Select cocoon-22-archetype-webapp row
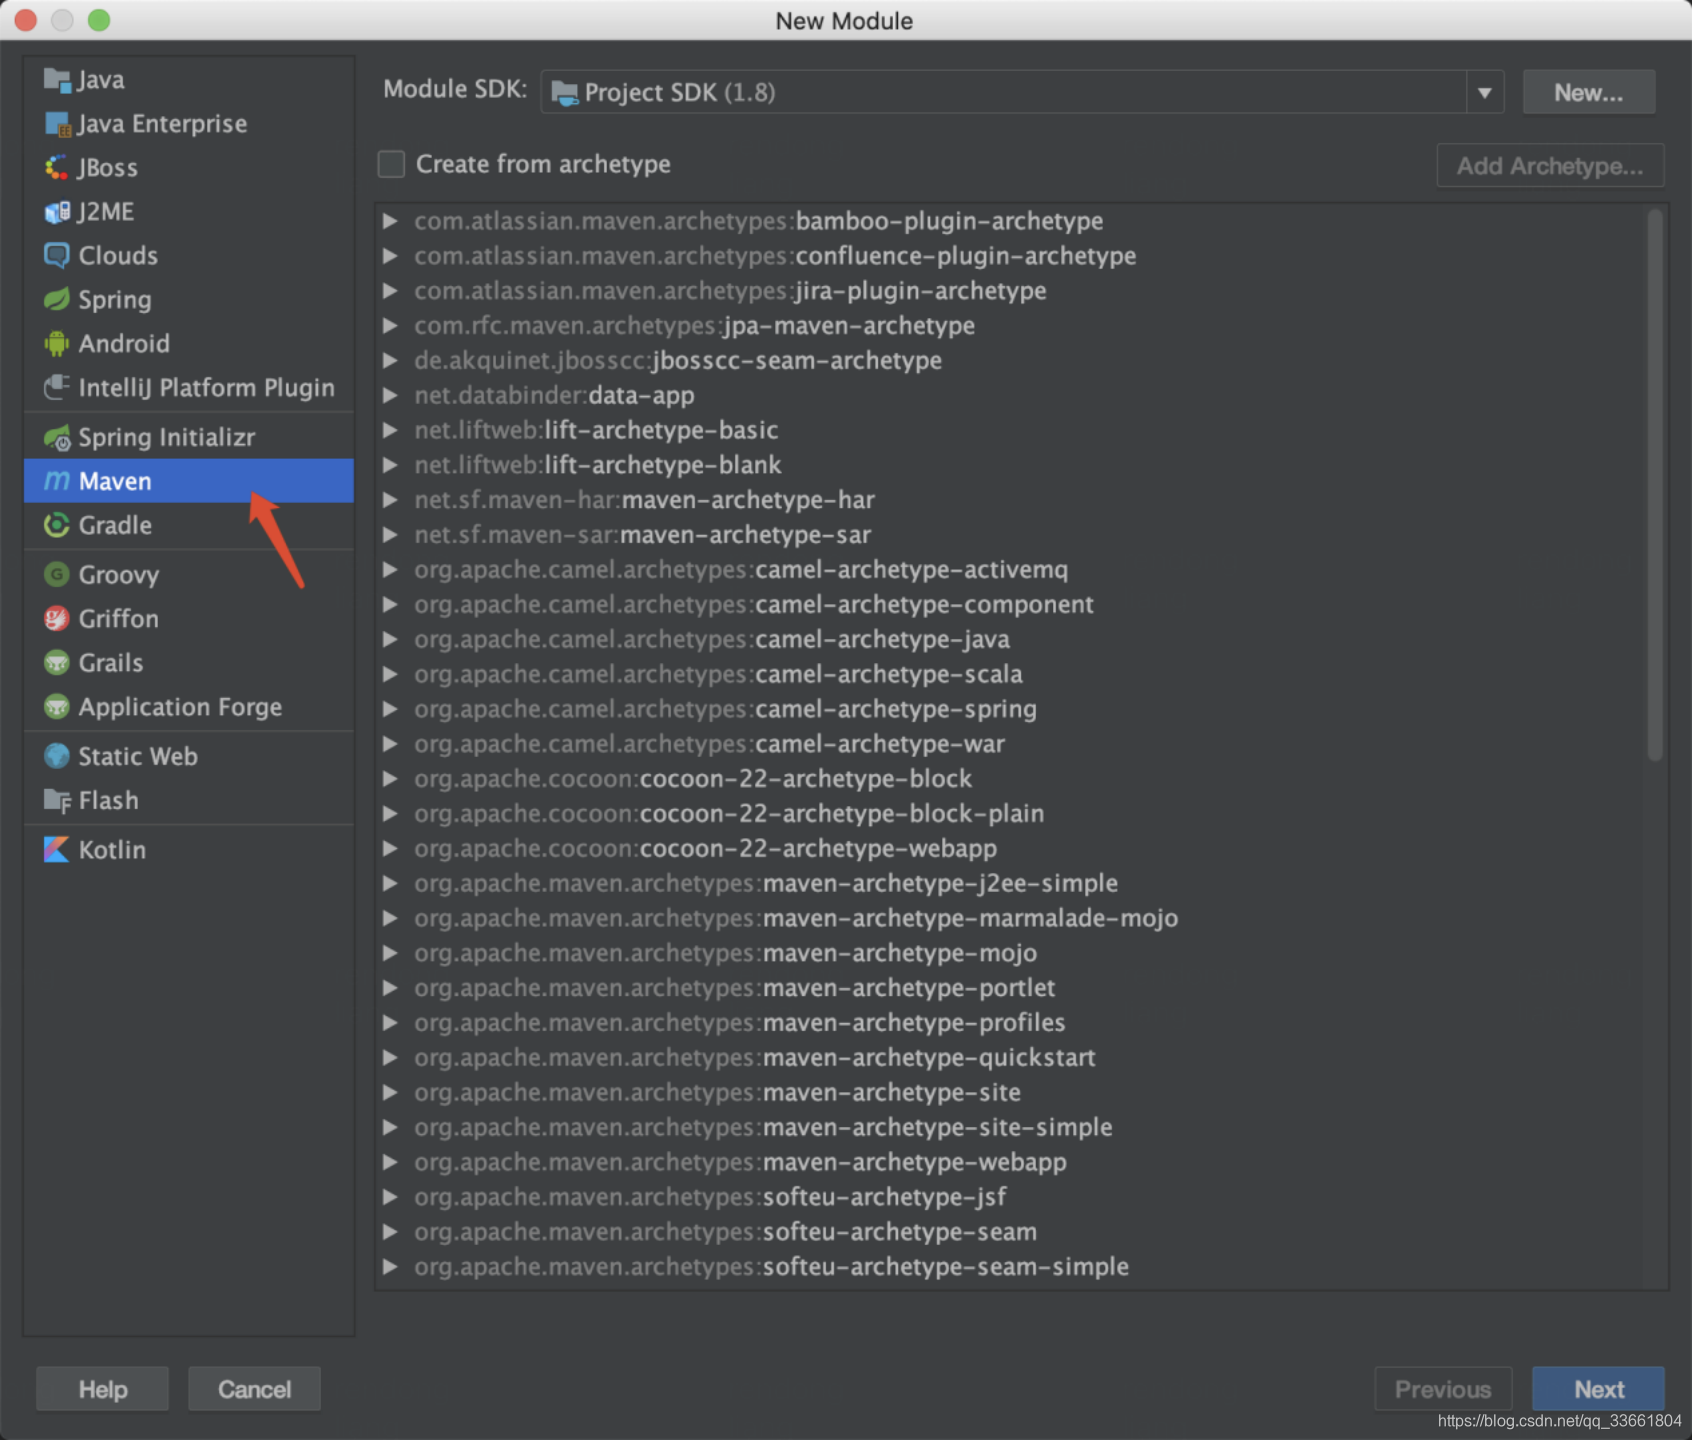This screenshot has height=1440, width=1692. (x=1012, y=849)
